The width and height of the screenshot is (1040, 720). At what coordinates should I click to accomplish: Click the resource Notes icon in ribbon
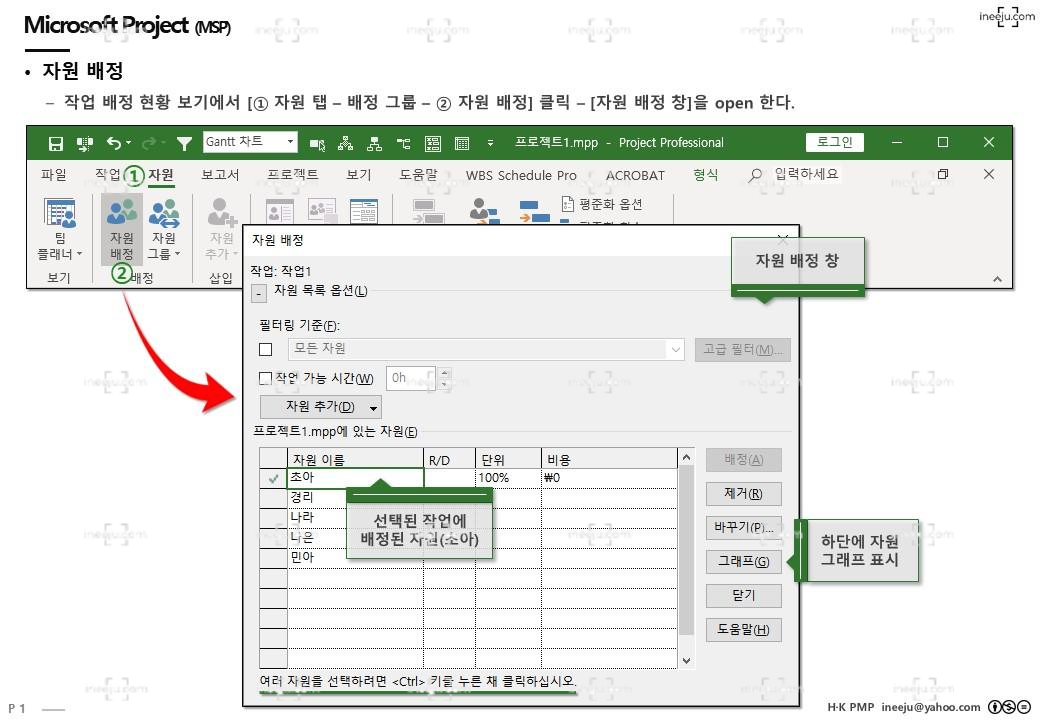pos(322,211)
